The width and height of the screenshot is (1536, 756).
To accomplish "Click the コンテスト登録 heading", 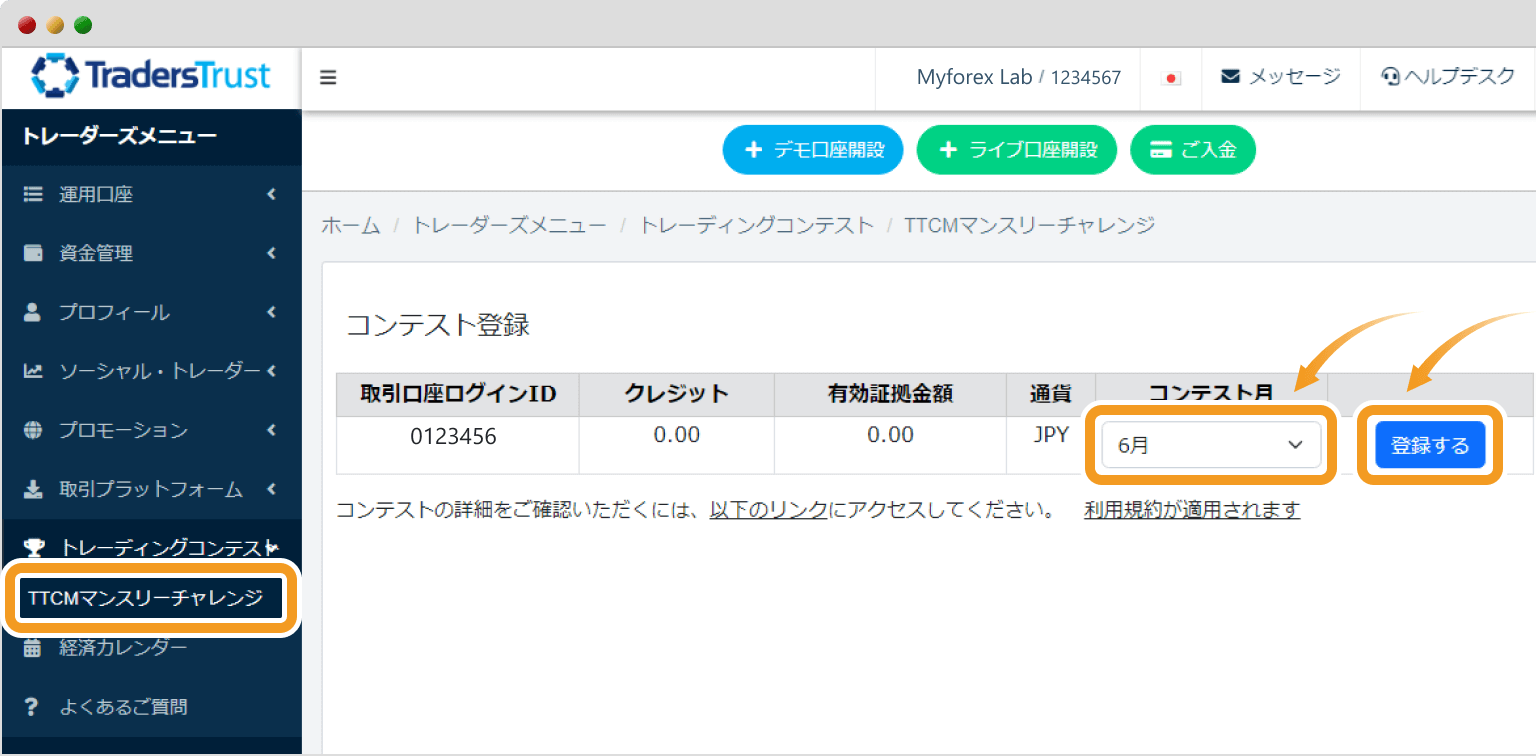I will [x=437, y=325].
